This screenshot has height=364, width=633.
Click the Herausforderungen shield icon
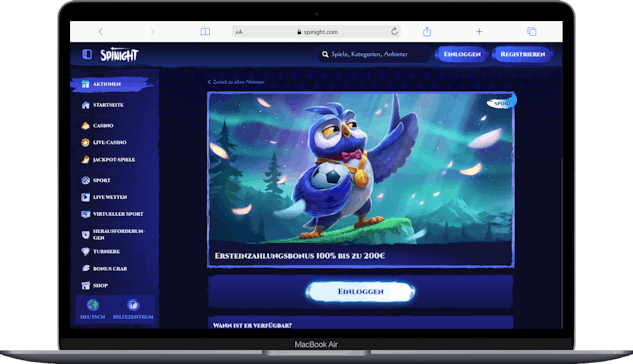click(85, 234)
